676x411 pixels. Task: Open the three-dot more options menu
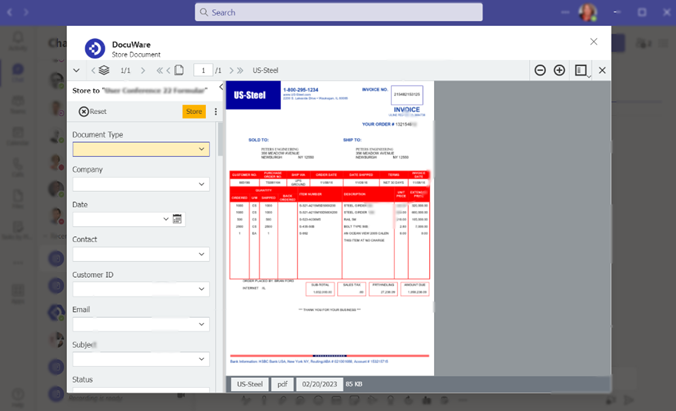[215, 112]
